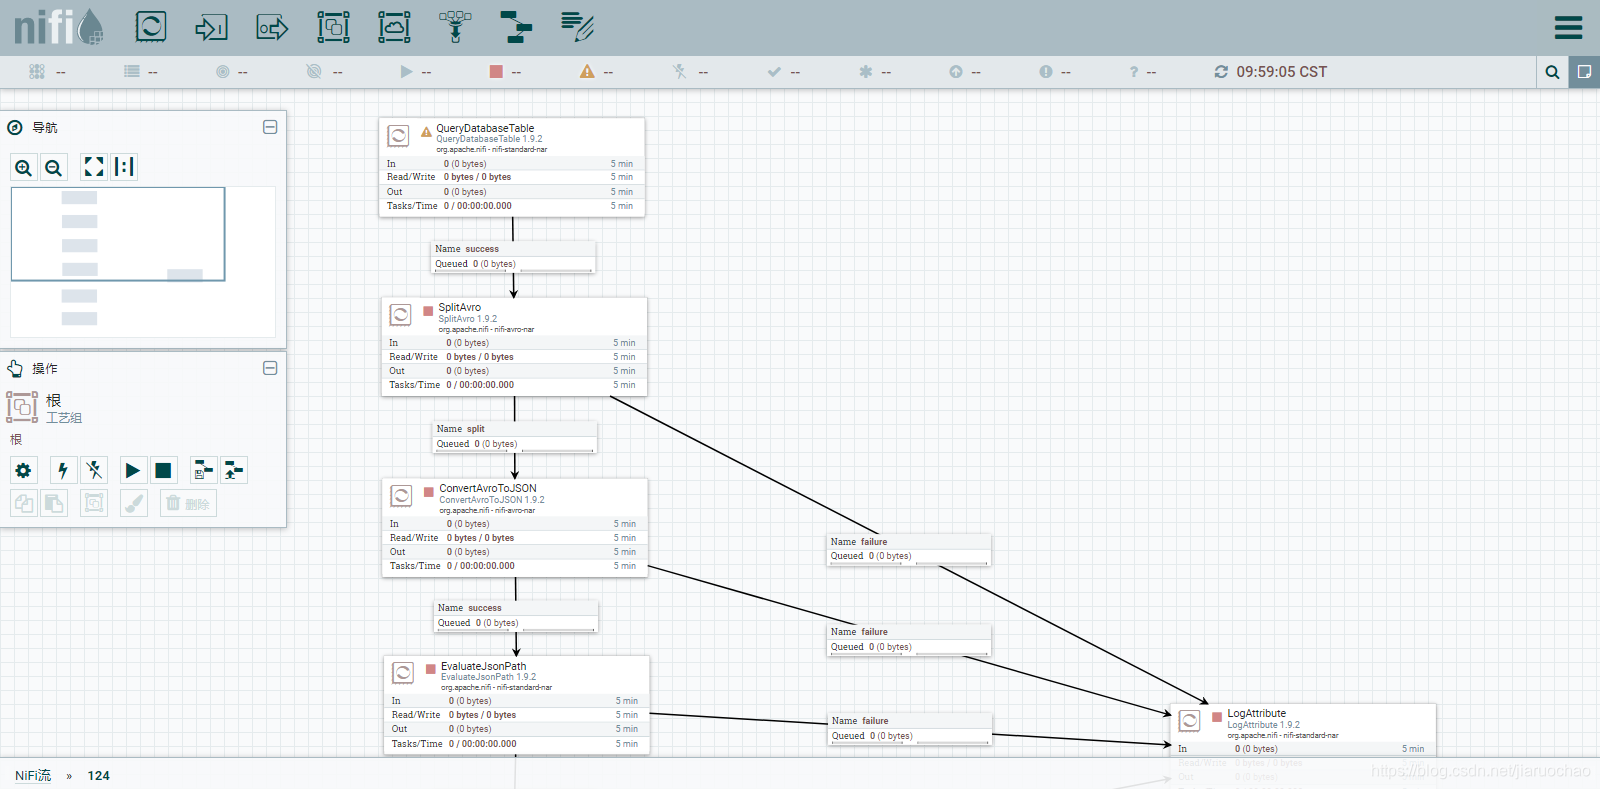Click LogAttribute stopped status square

click(x=1217, y=717)
